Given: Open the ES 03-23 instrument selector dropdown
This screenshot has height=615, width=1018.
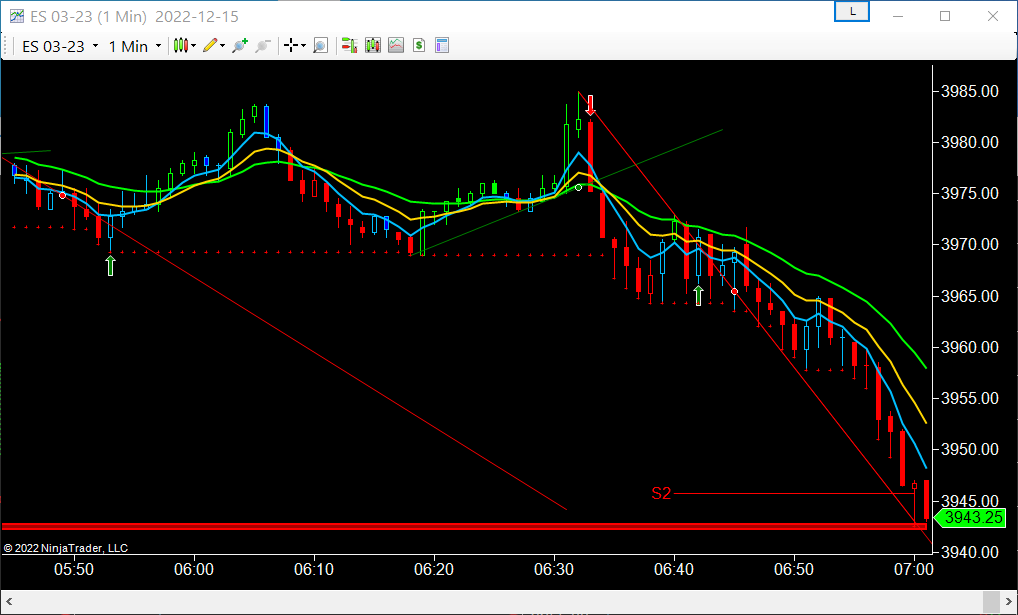Looking at the screenshot, I should pos(60,46).
